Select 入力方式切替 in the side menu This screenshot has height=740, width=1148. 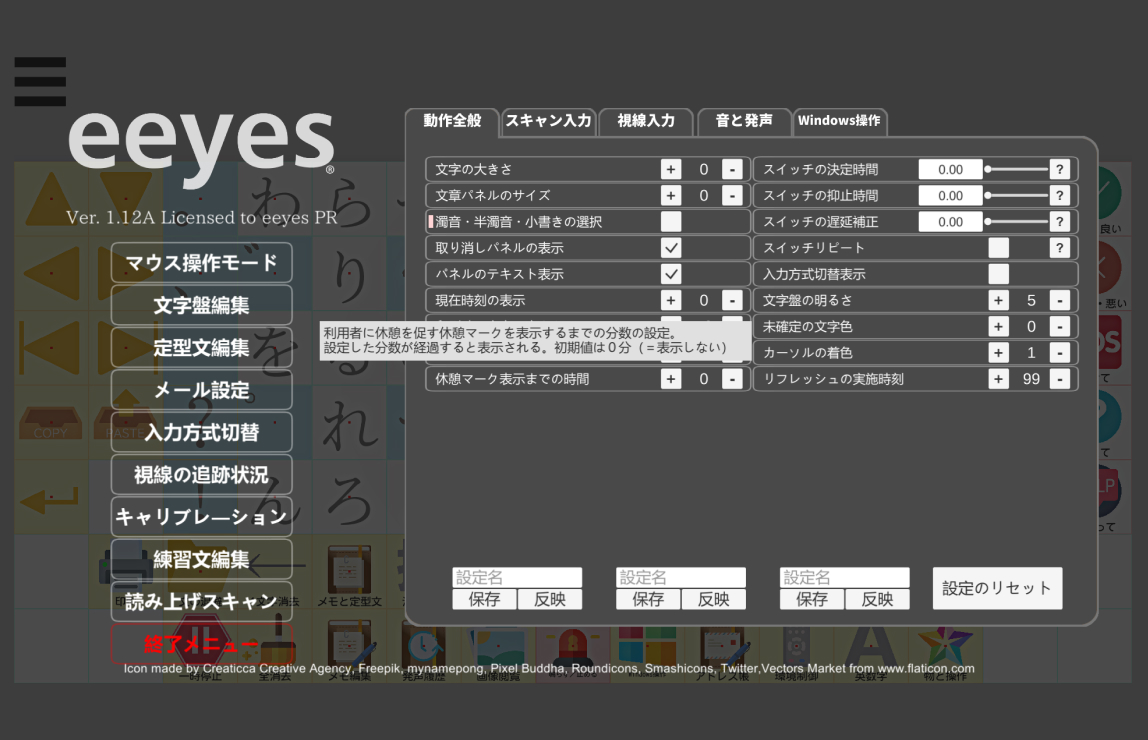pyautogui.click(x=201, y=433)
